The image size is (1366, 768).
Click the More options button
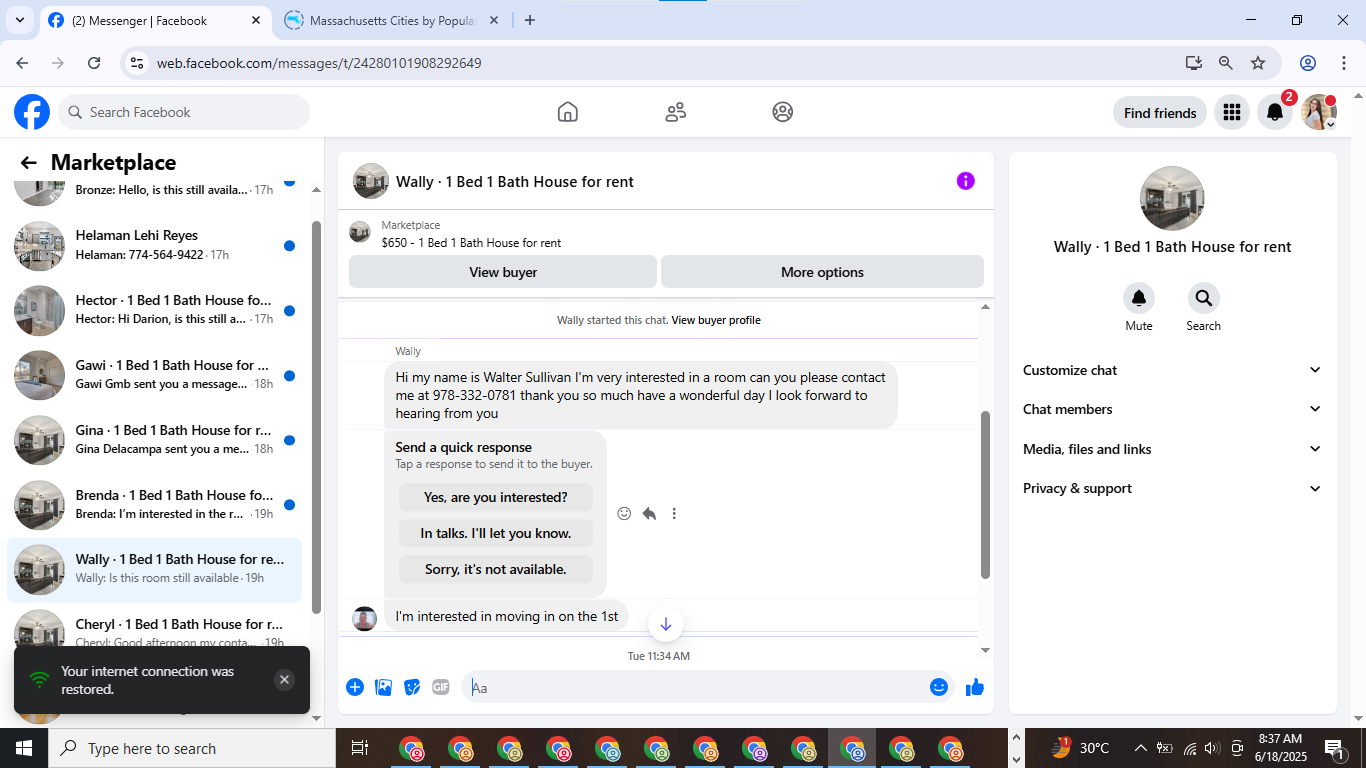822,272
